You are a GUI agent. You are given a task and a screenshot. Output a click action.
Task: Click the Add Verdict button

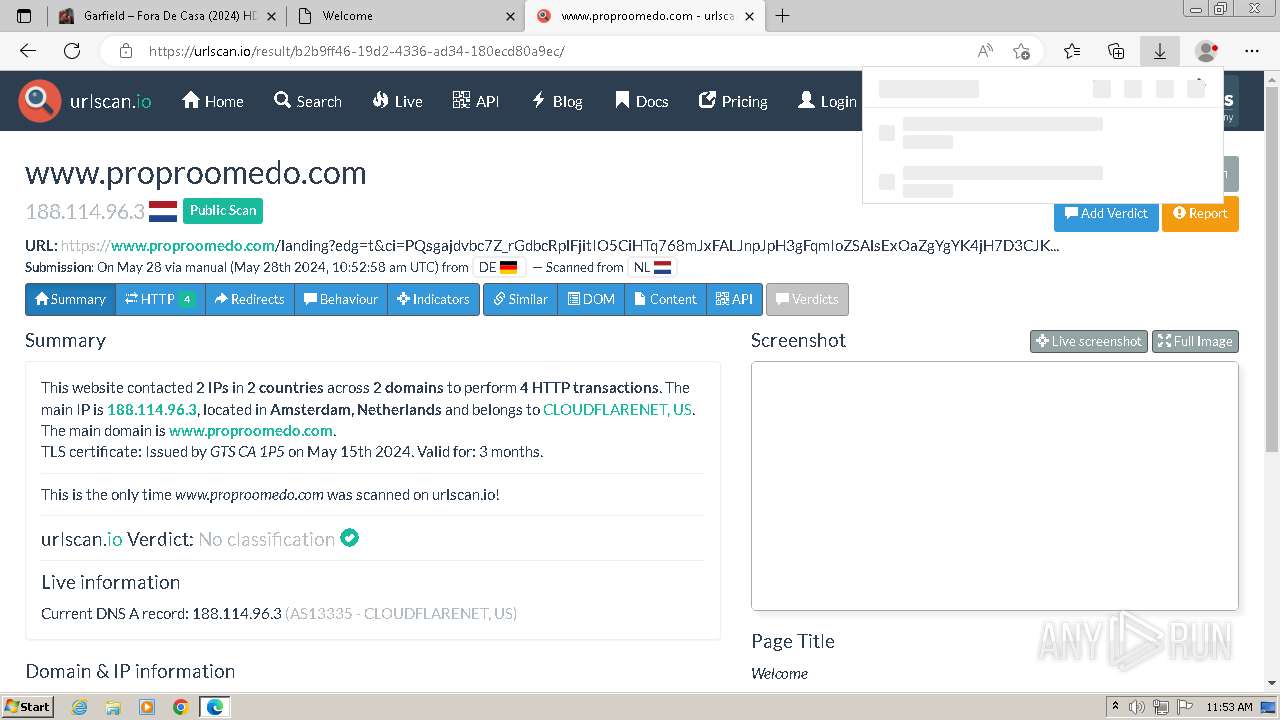click(1106, 213)
